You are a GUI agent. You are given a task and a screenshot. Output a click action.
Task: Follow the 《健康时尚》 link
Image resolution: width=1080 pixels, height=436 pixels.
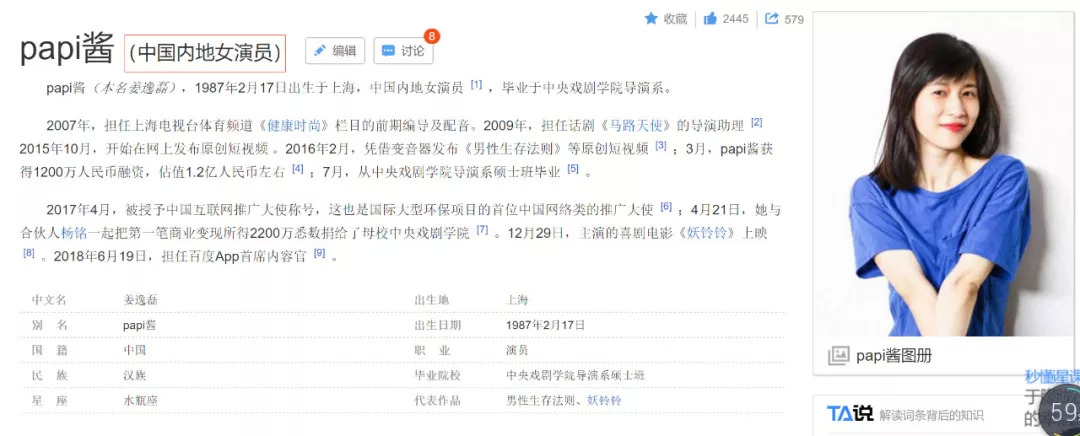[295, 125]
